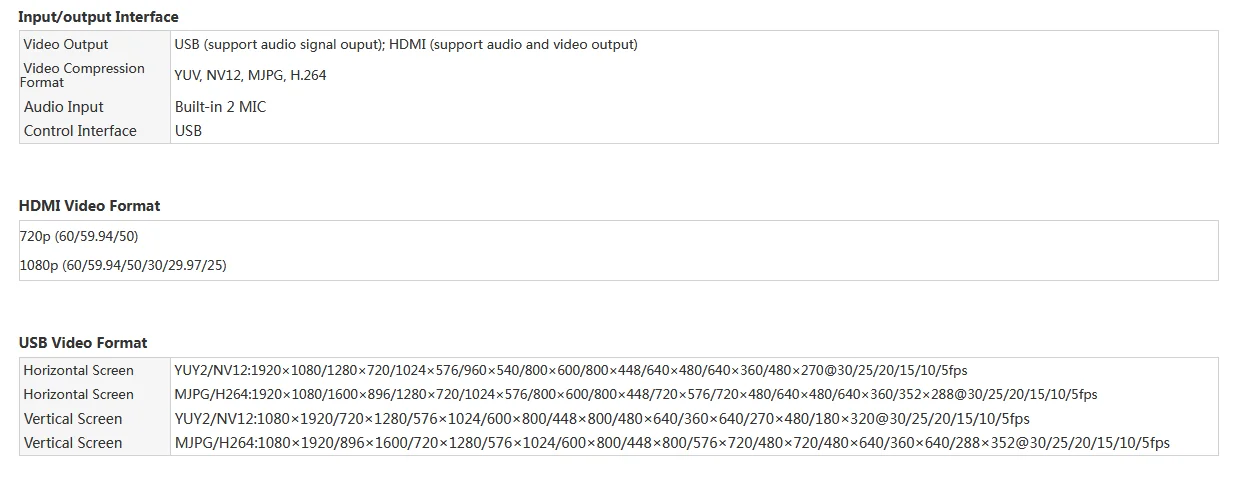1244x496 pixels.
Task: Click the USB Video Format heading
Action: coord(83,343)
